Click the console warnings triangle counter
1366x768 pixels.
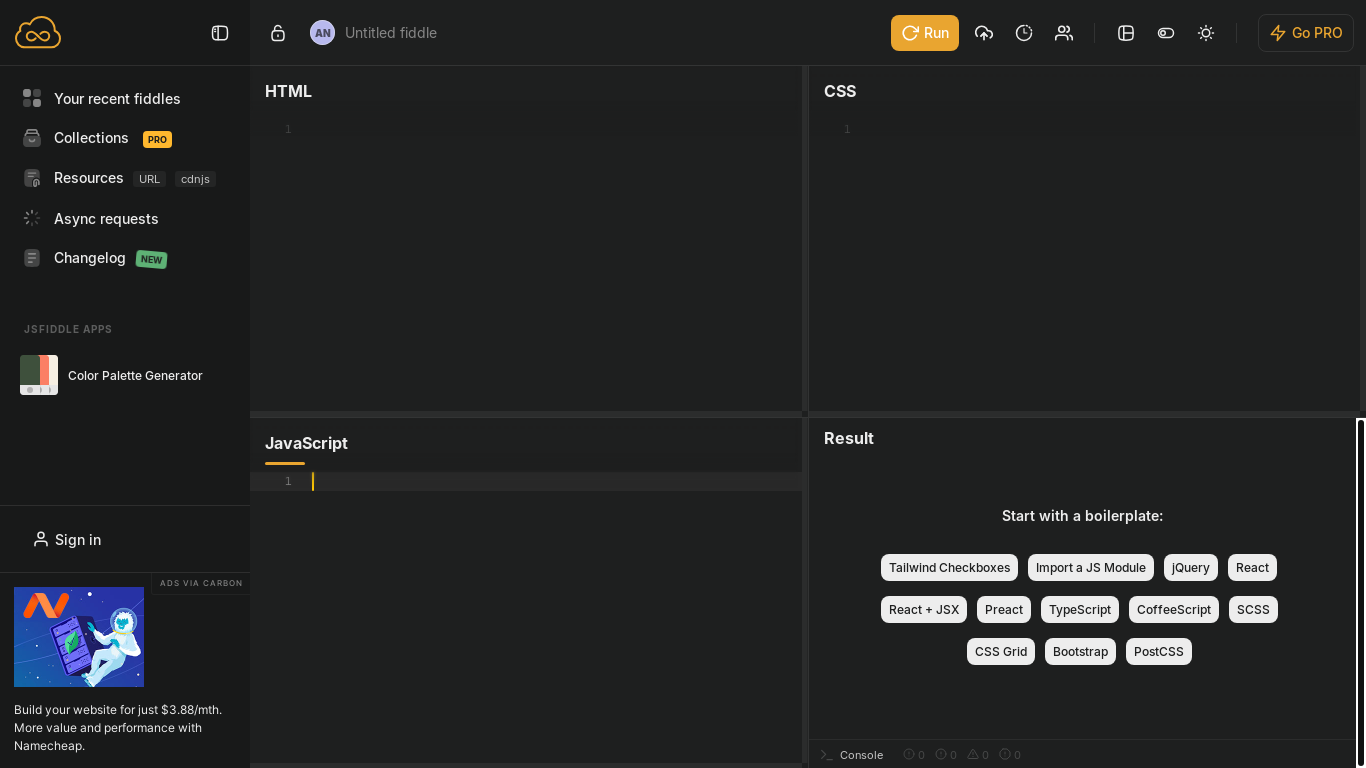point(978,755)
